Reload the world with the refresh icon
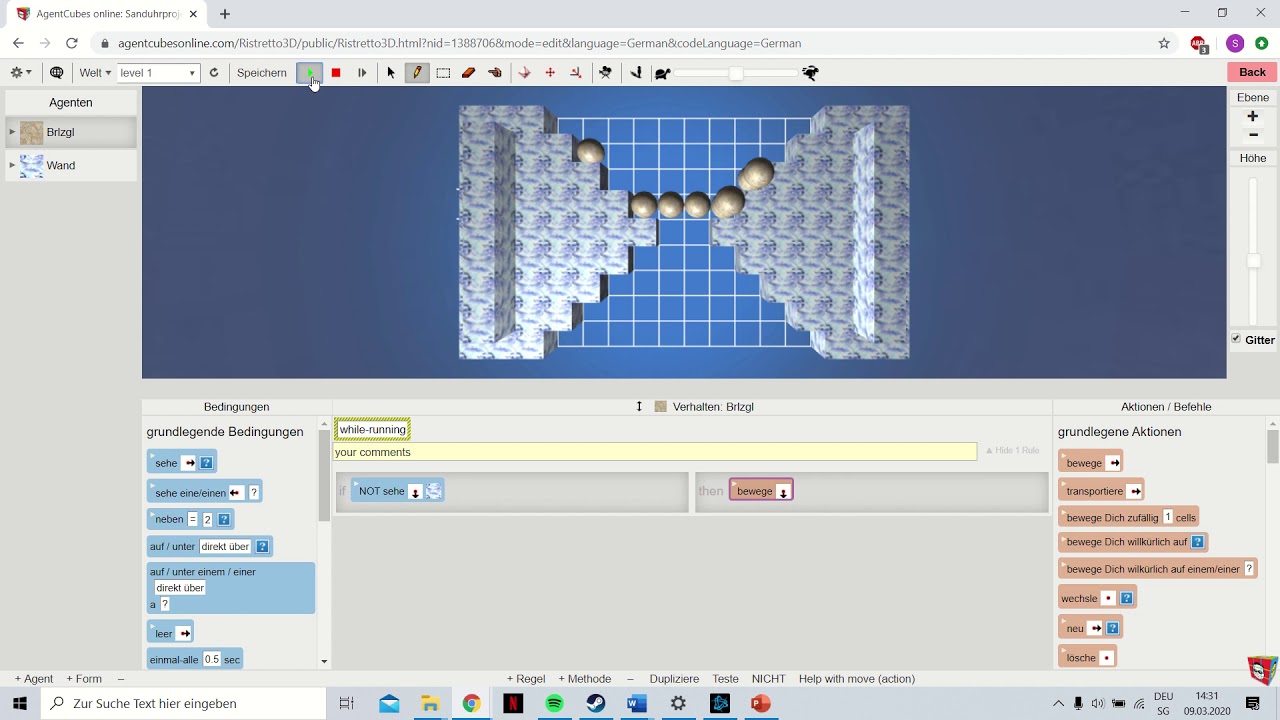 214,72
